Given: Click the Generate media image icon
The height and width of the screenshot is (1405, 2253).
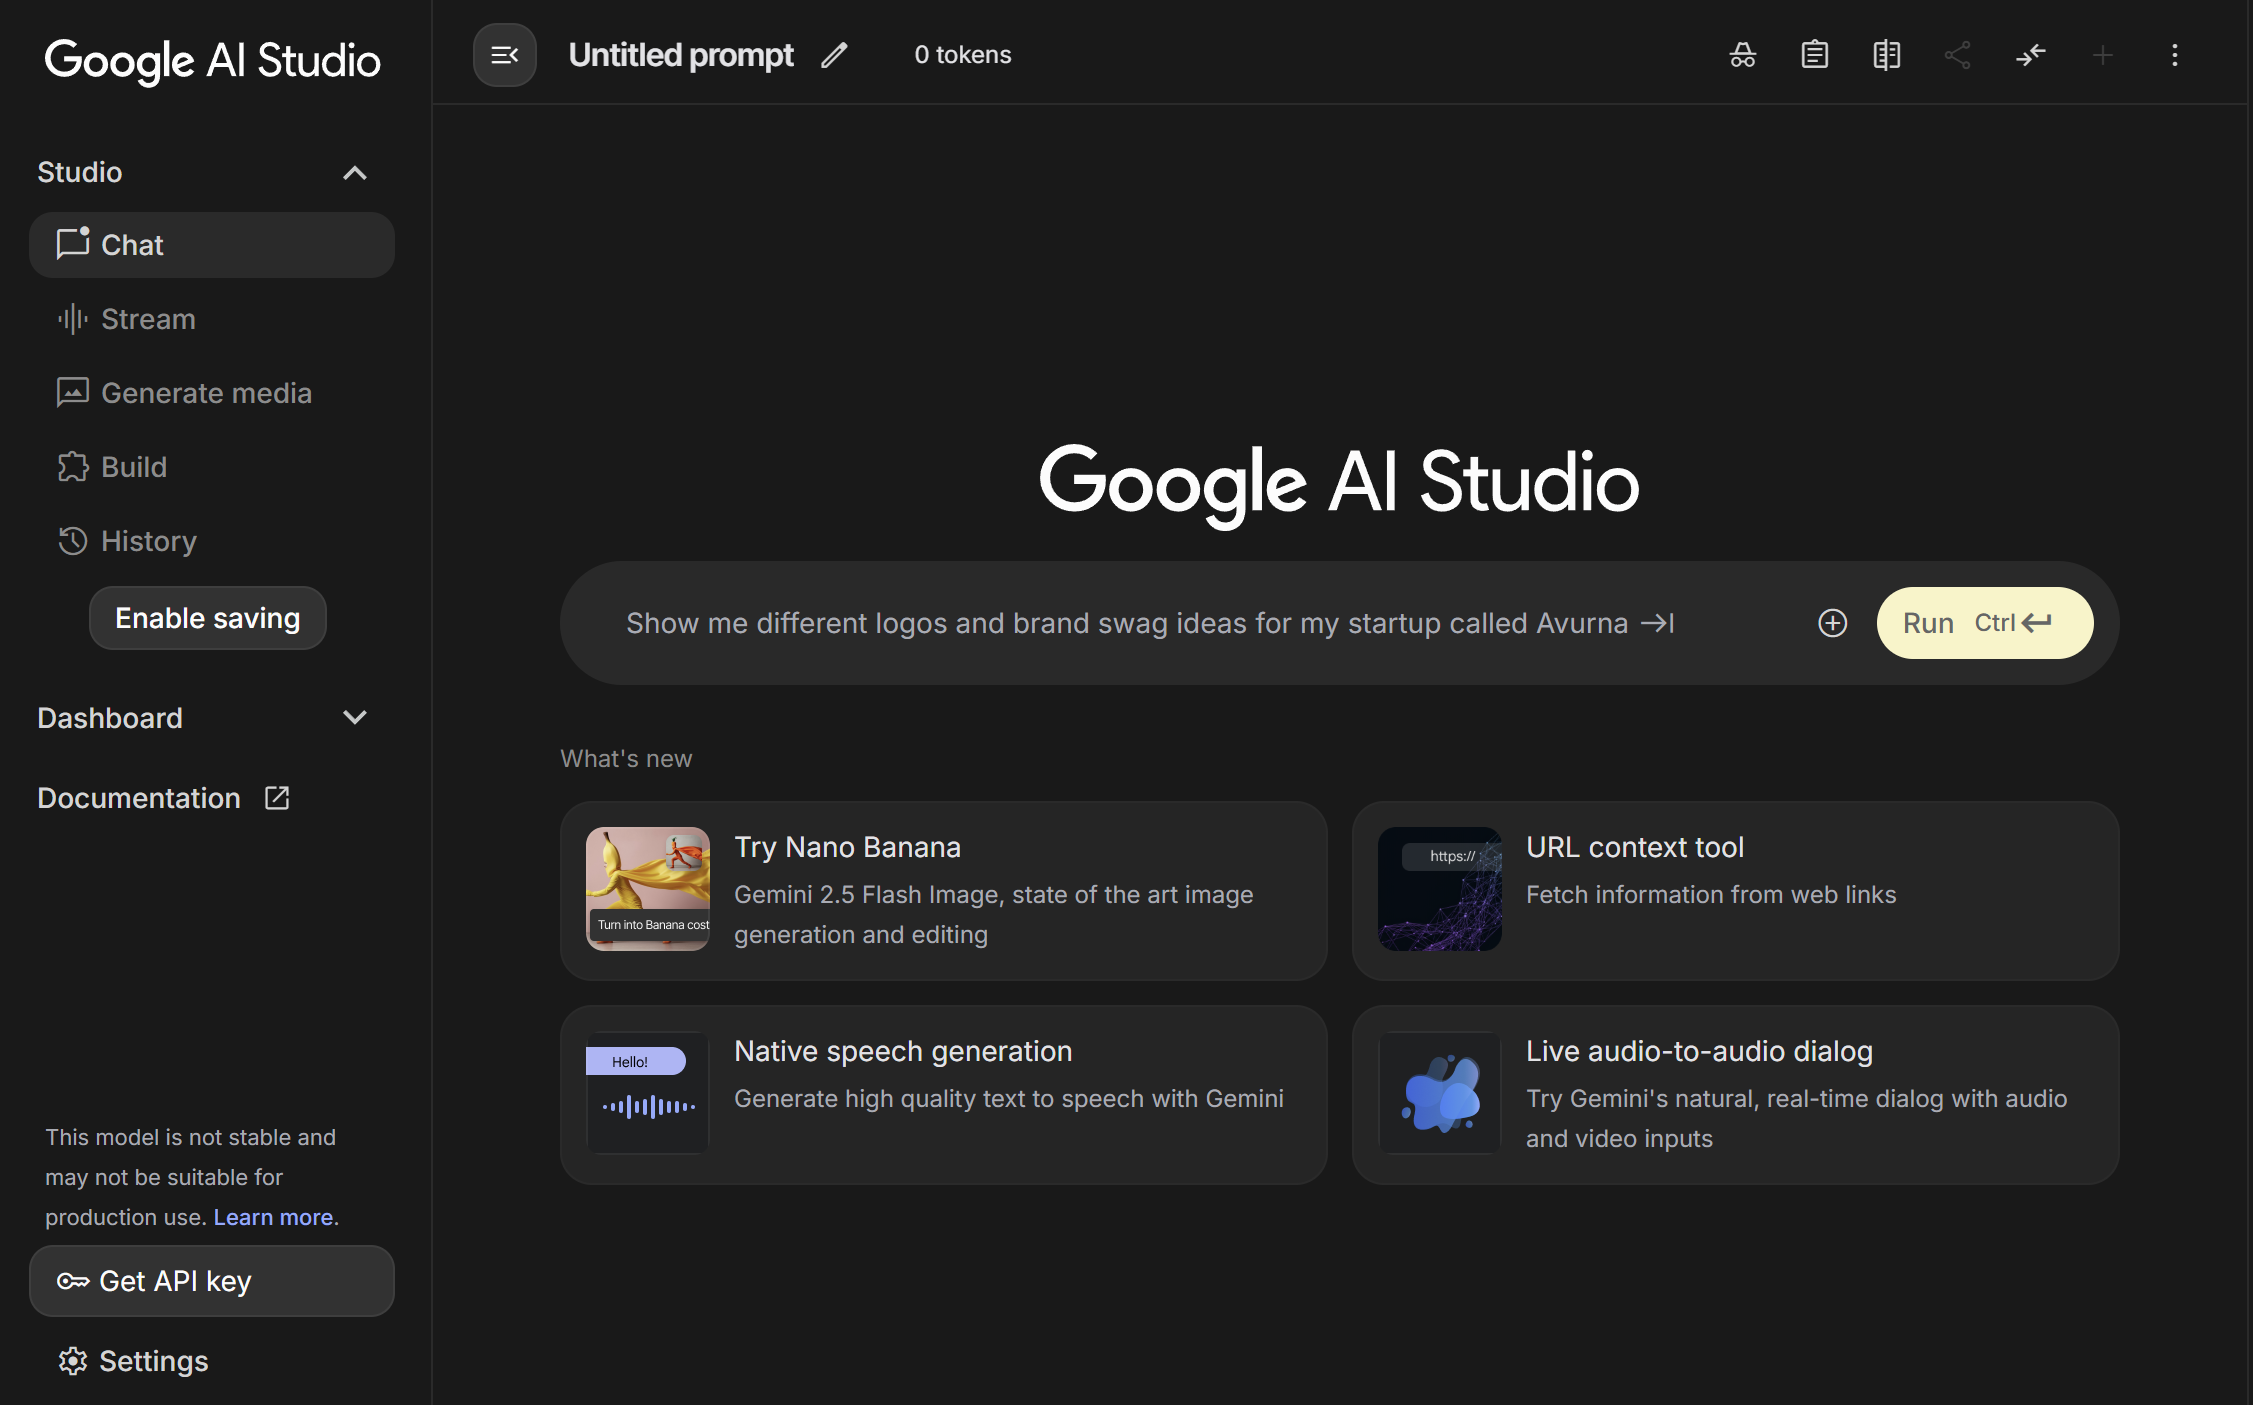Looking at the screenshot, I should pyautogui.click(x=73, y=393).
